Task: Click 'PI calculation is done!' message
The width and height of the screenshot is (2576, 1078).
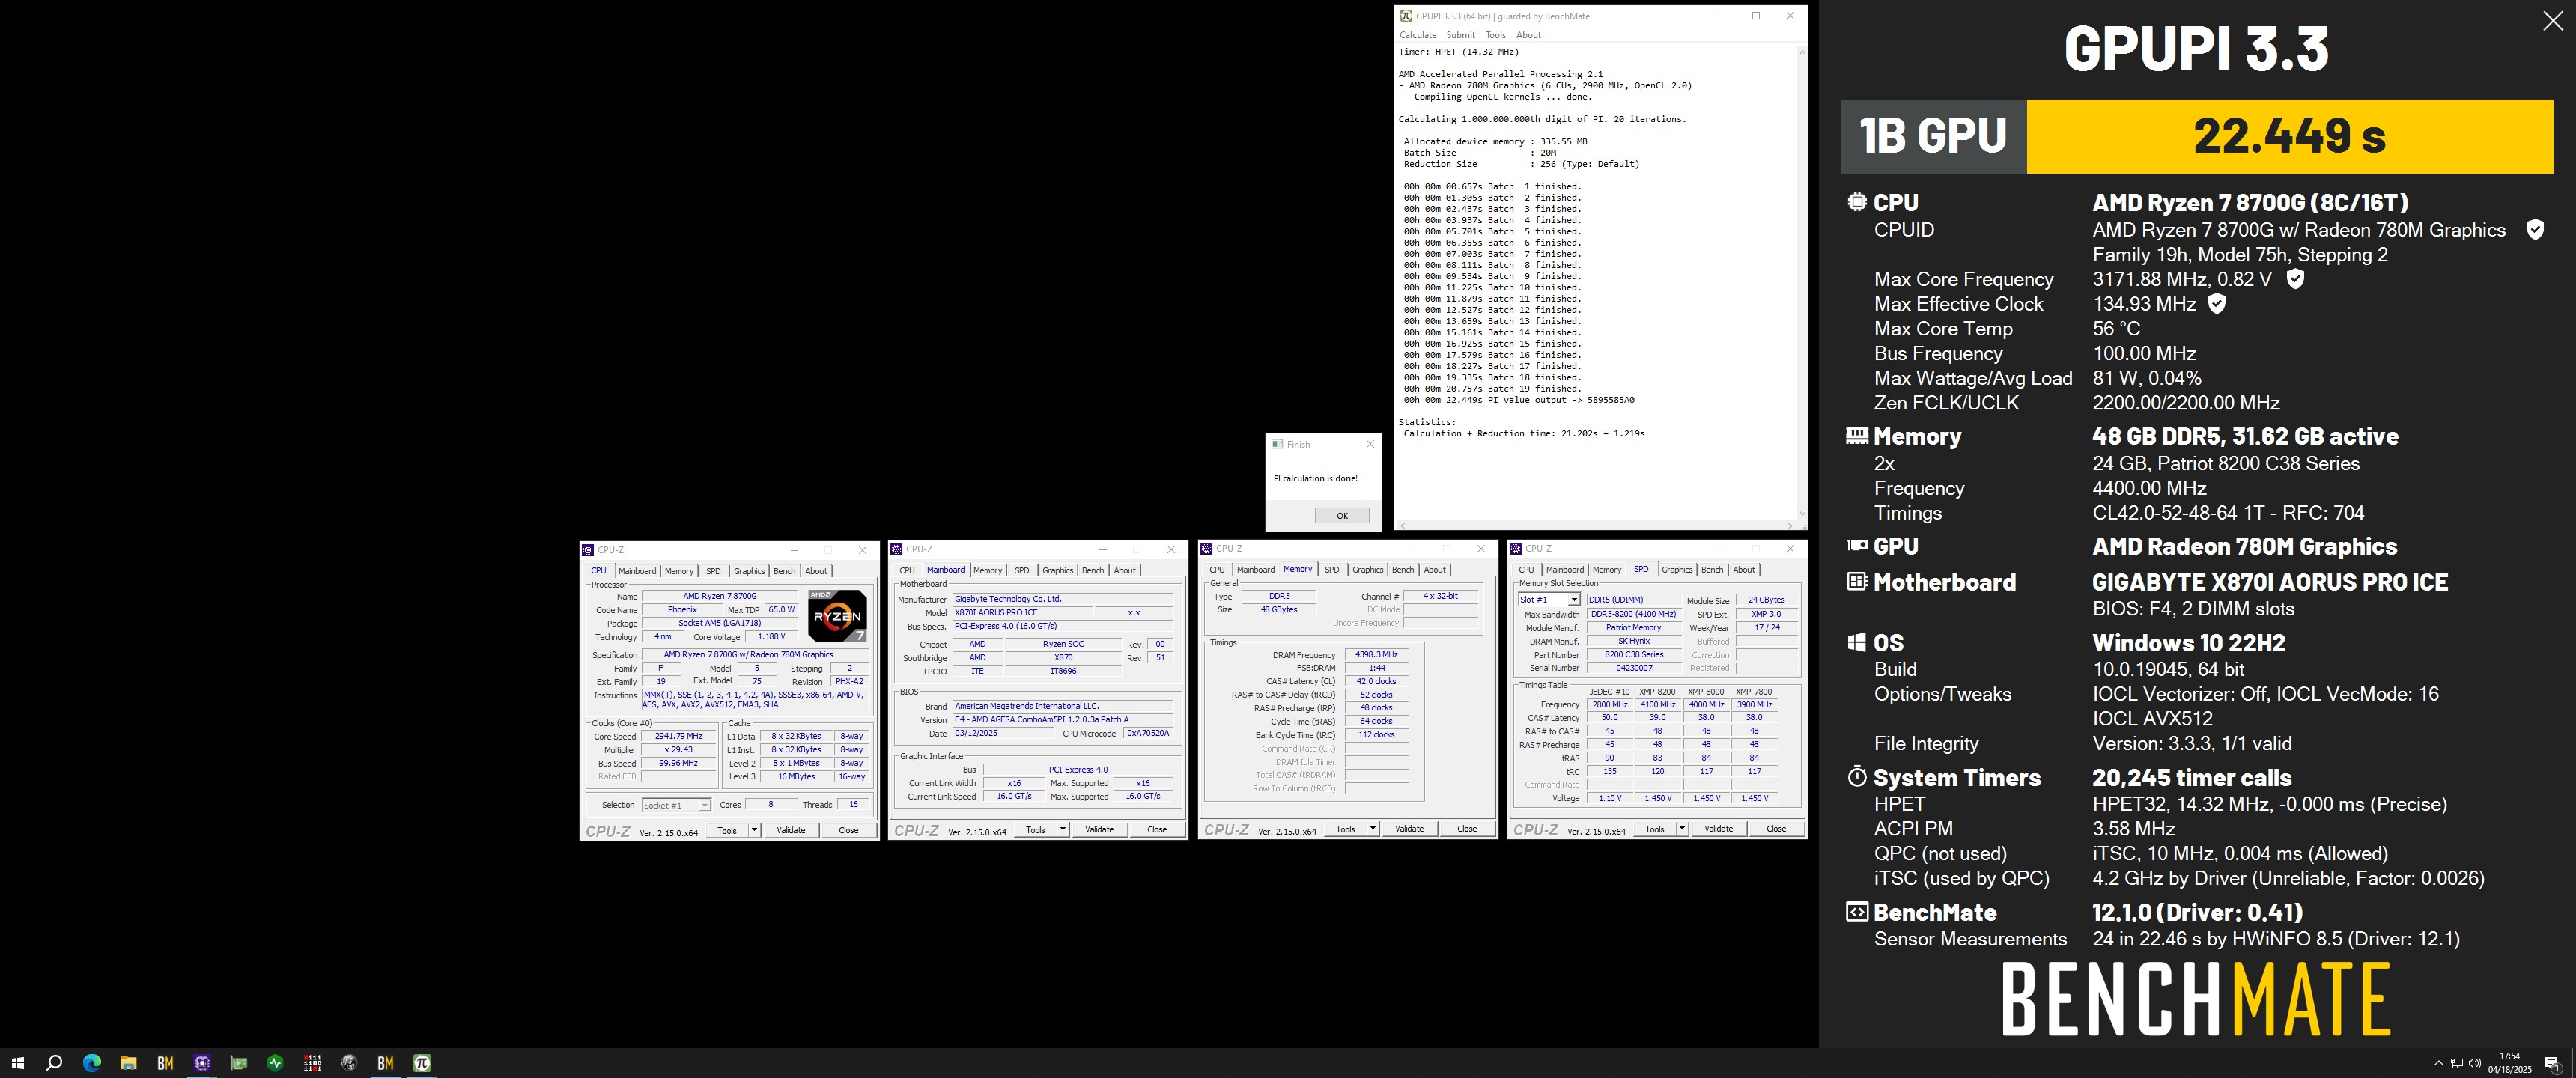Action: (1315, 478)
